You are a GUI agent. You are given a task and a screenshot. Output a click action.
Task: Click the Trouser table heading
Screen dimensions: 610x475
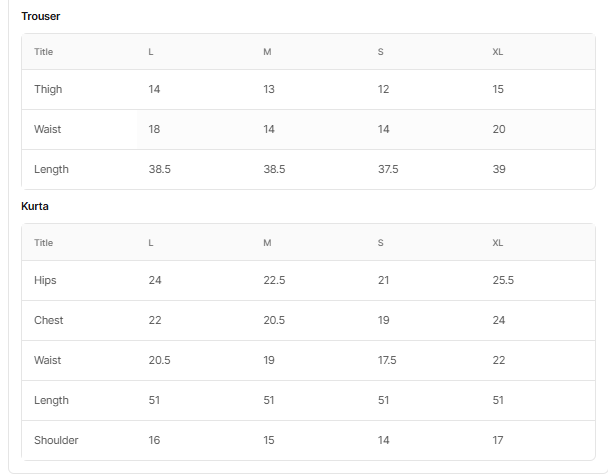pyautogui.click(x=40, y=16)
